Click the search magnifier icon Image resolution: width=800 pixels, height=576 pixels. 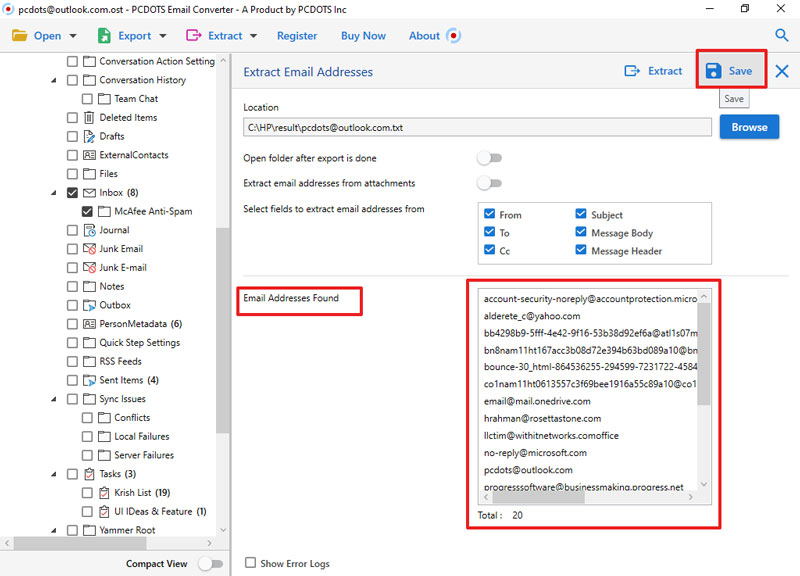click(x=781, y=35)
